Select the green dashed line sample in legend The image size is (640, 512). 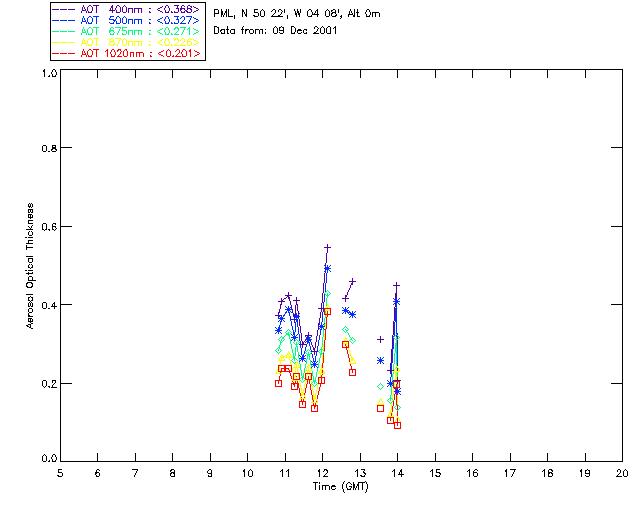tap(64, 31)
